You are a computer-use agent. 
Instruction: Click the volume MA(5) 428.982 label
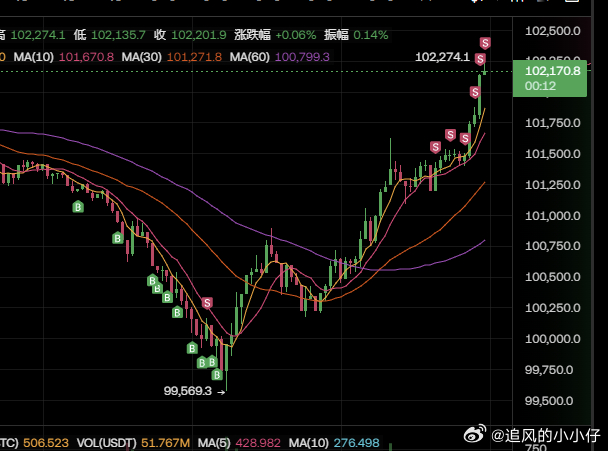[239, 443]
